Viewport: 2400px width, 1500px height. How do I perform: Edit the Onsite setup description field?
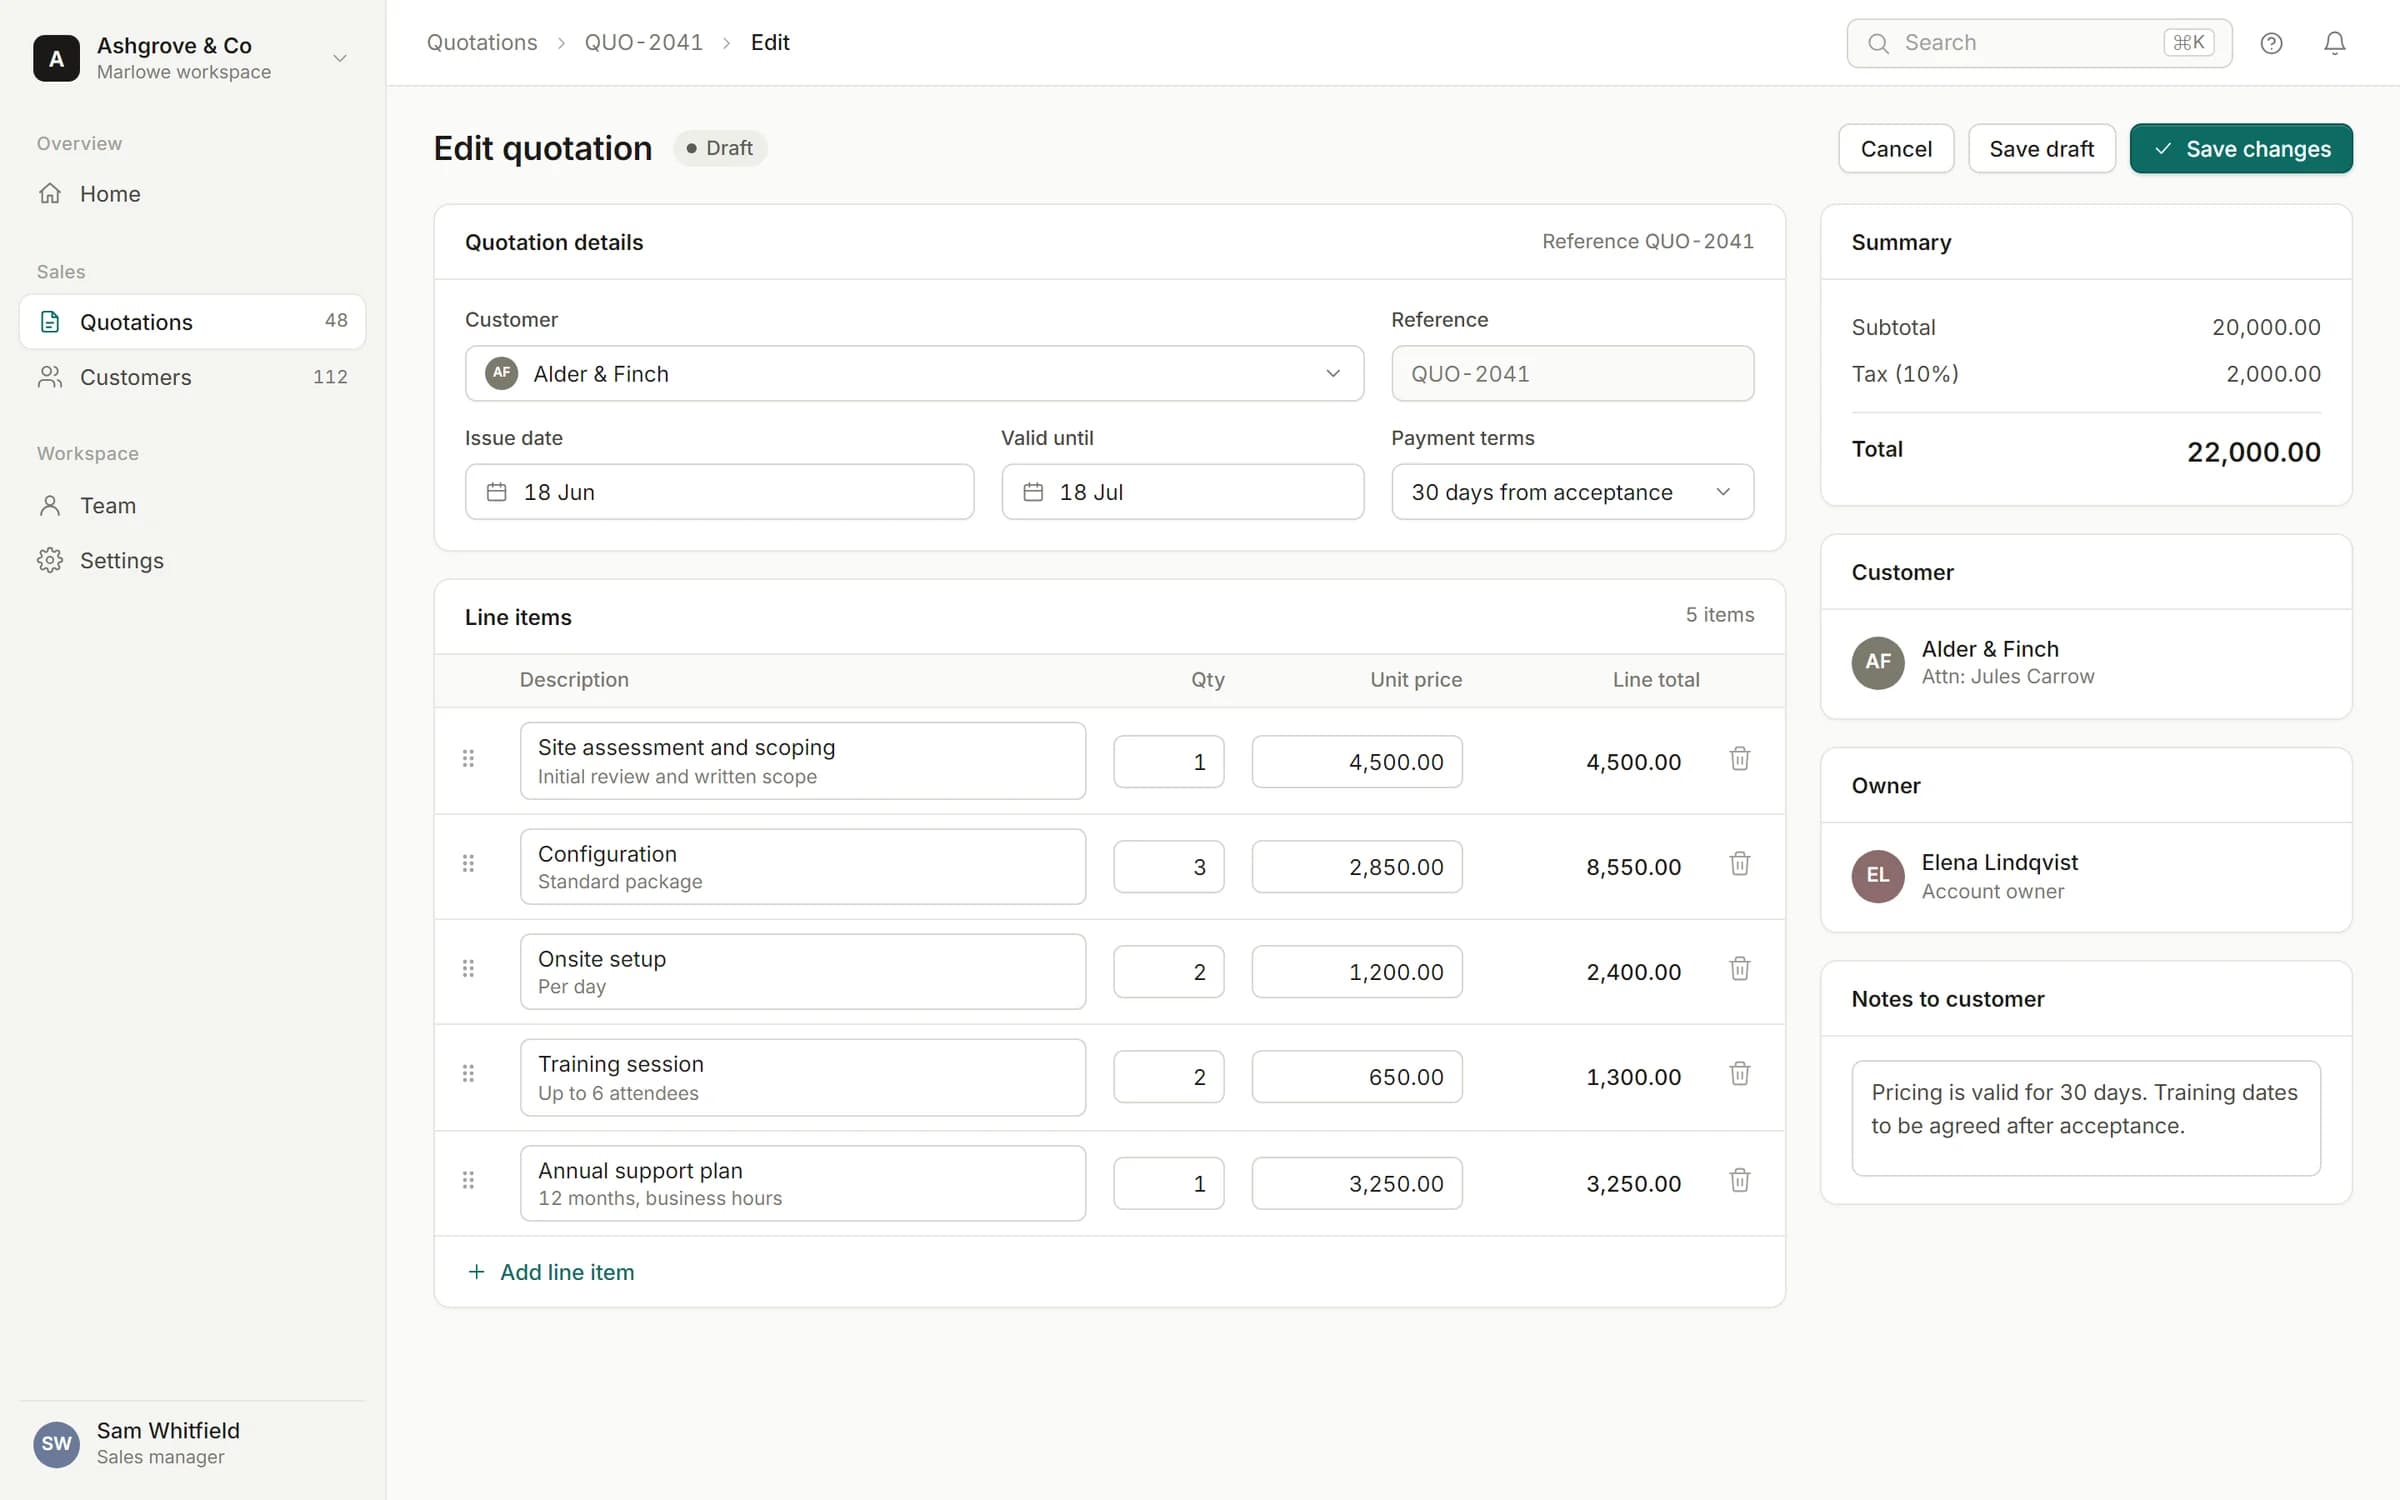coord(802,972)
